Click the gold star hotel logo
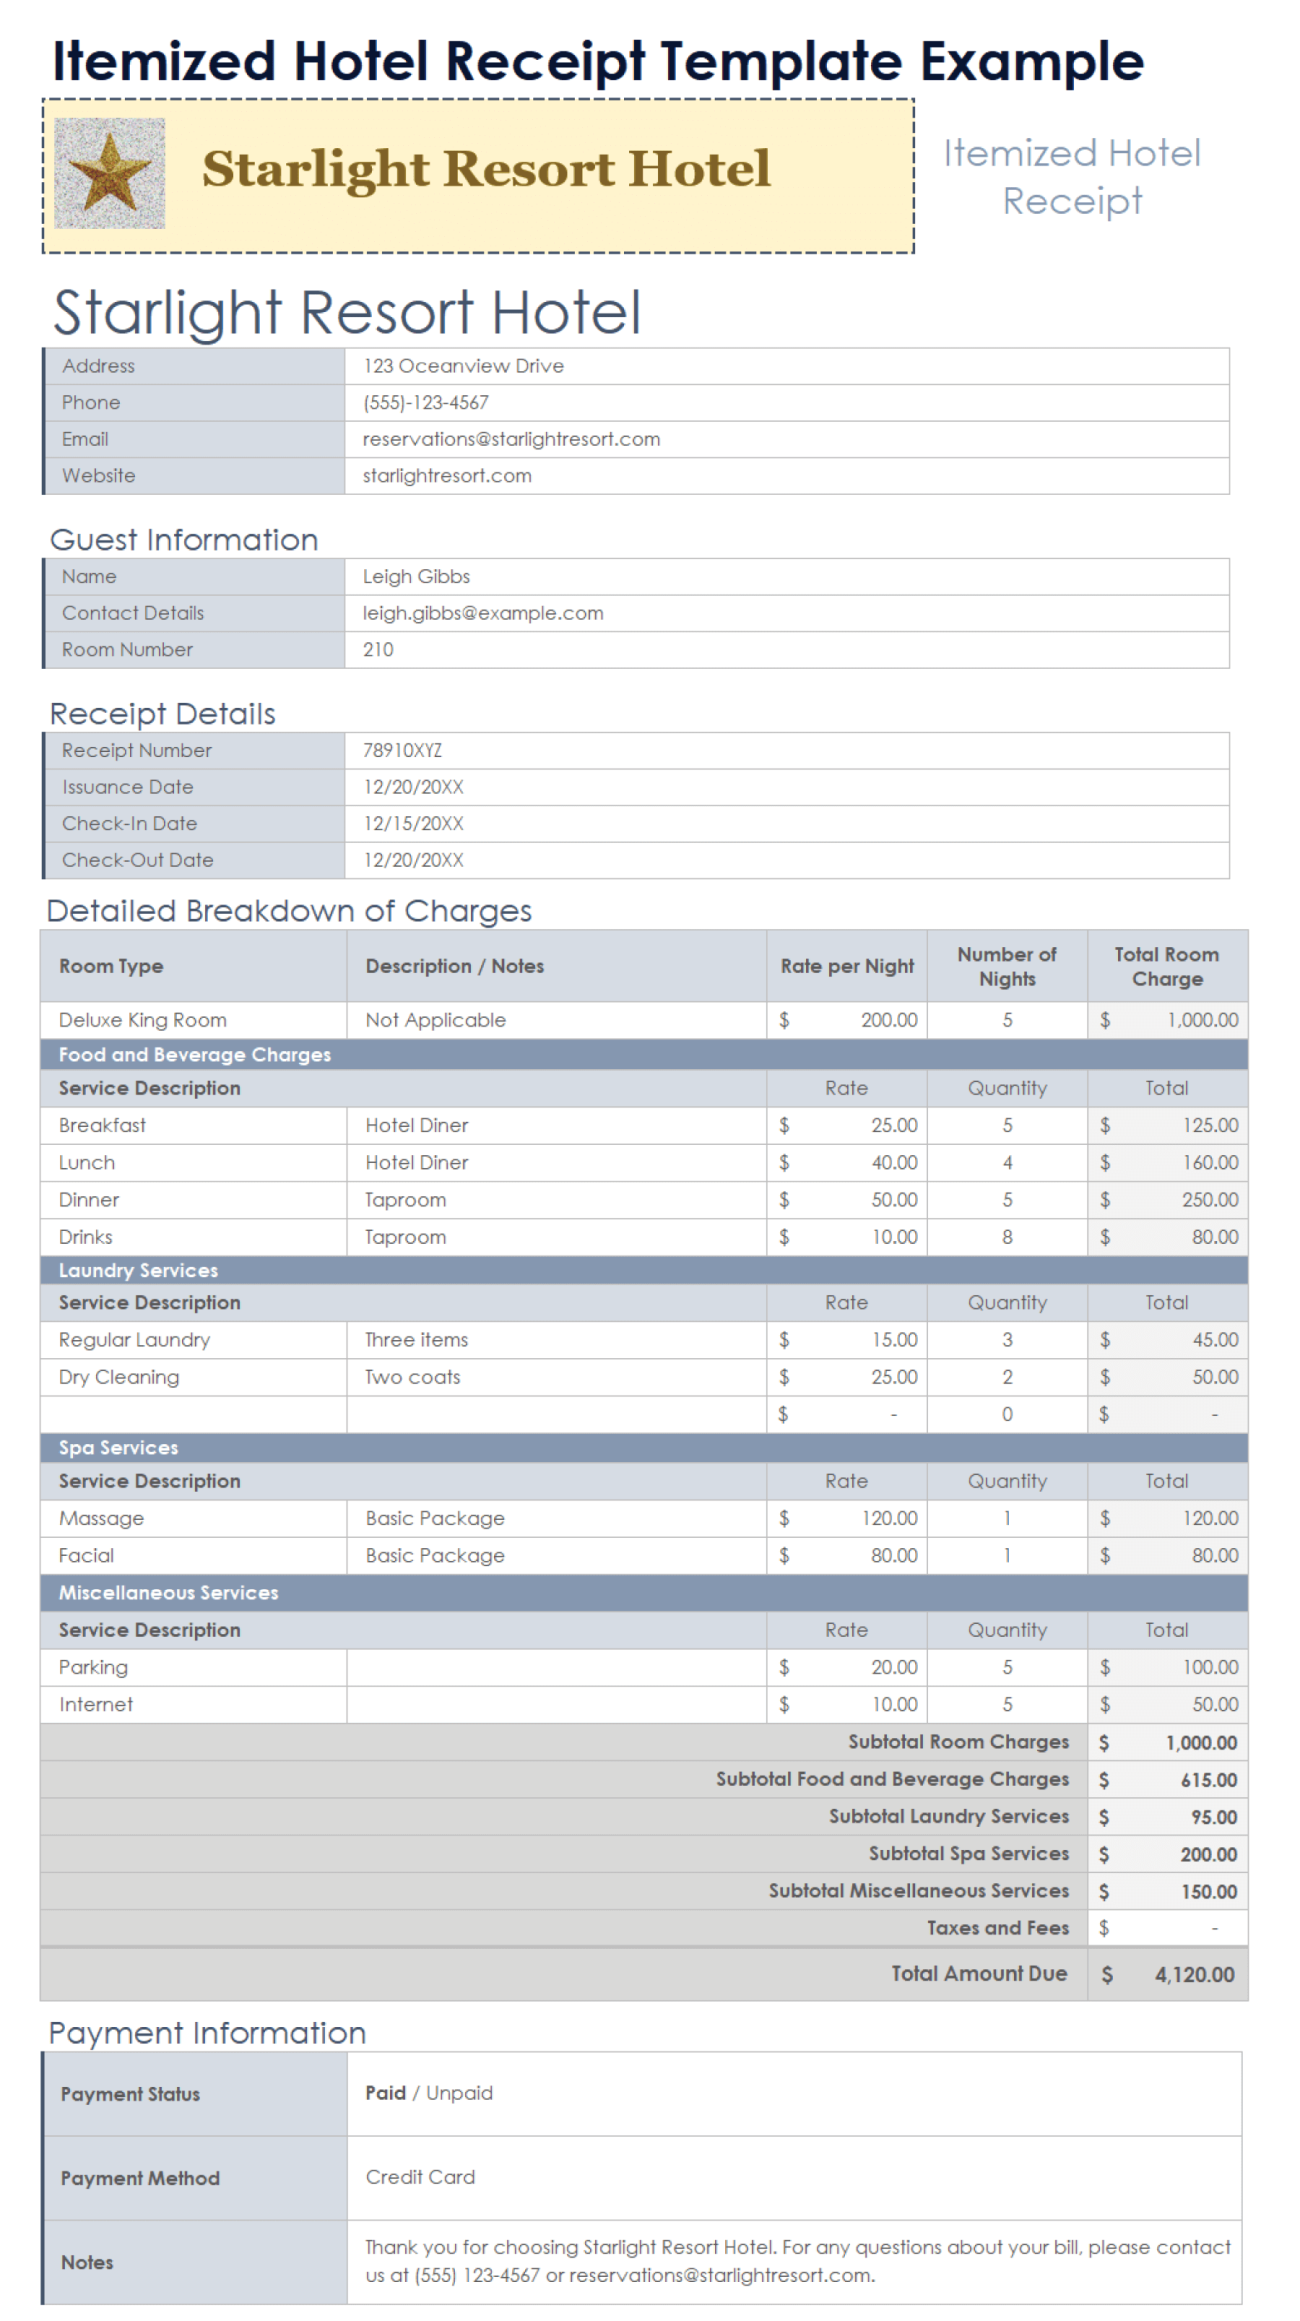Viewport: 1300px width, 2321px height. pyautogui.click(x=109, y=173)
